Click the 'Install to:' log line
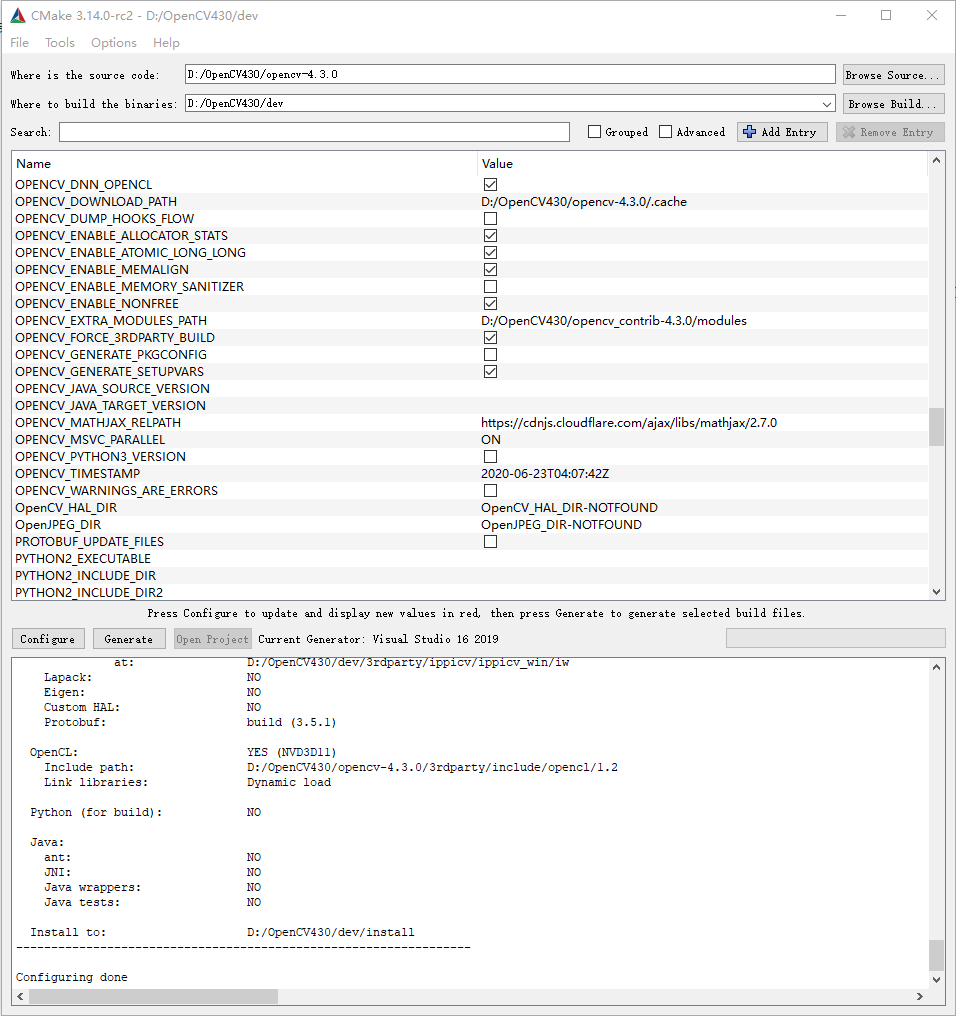The height and width of the screenshot is (1016, 956). (222, 932)
